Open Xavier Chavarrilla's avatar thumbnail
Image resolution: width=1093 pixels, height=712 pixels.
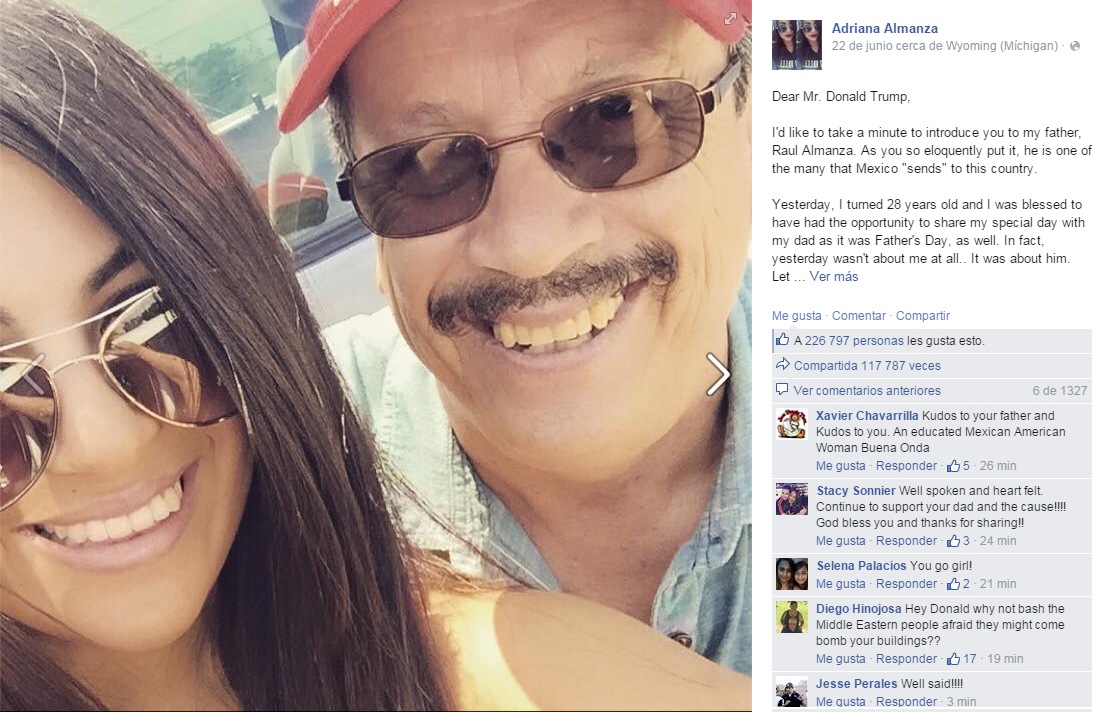(792, 423)
